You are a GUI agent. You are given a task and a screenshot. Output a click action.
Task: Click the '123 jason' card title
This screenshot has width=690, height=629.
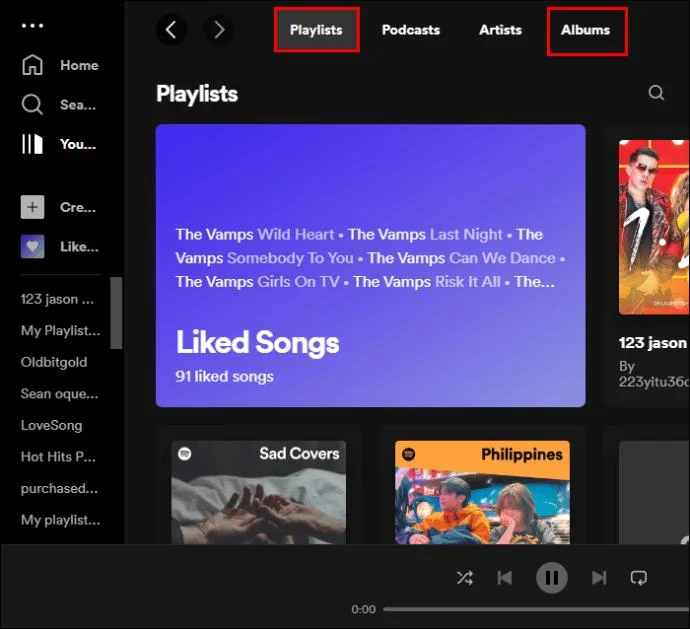coord(653,342)
